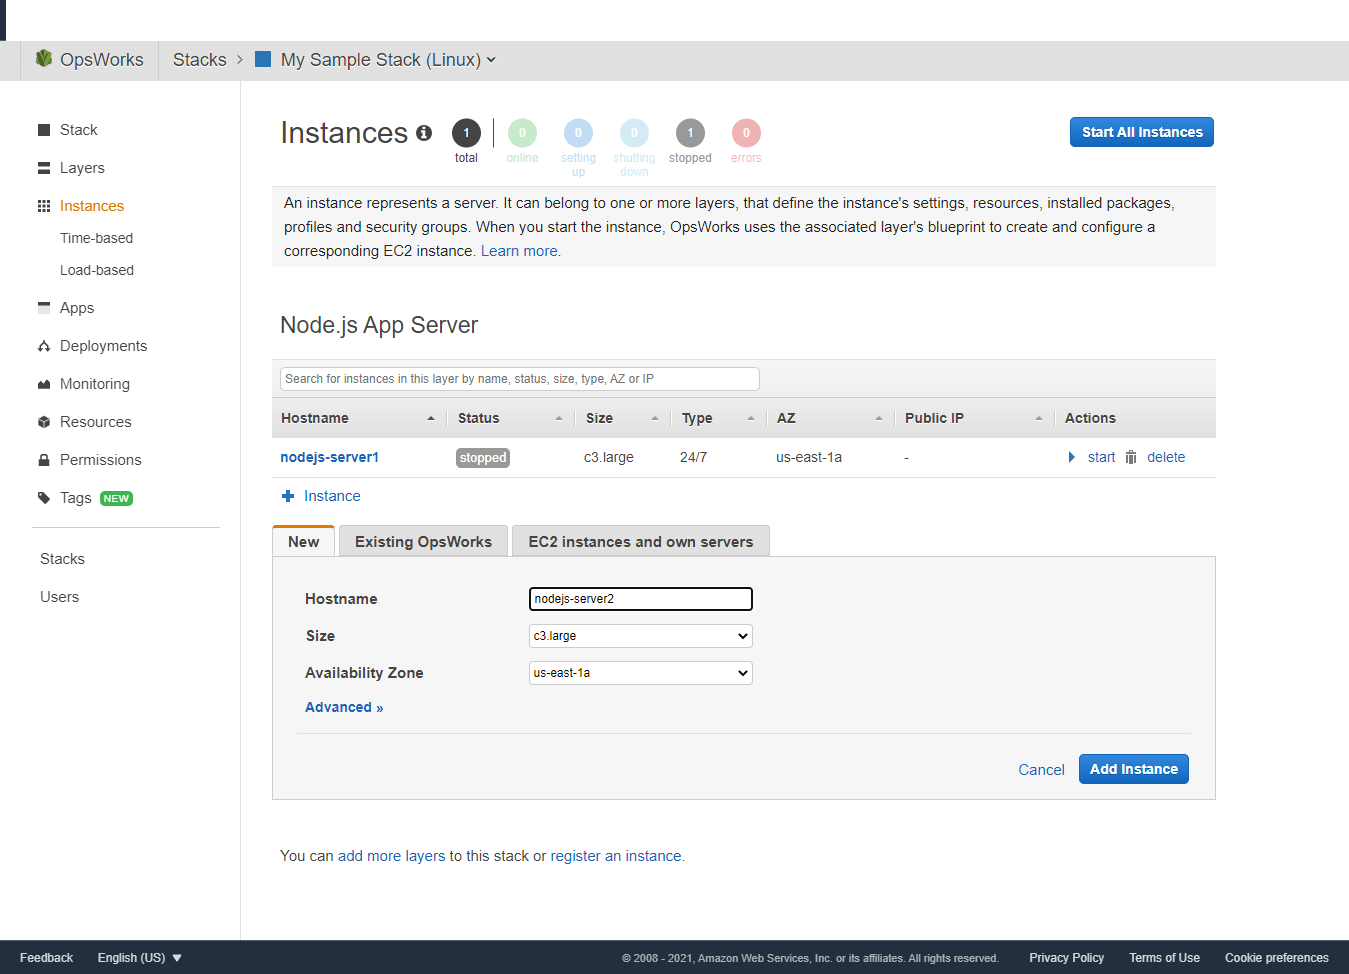
Task: Click Start All Instances button
Action: click(1142, 132)
